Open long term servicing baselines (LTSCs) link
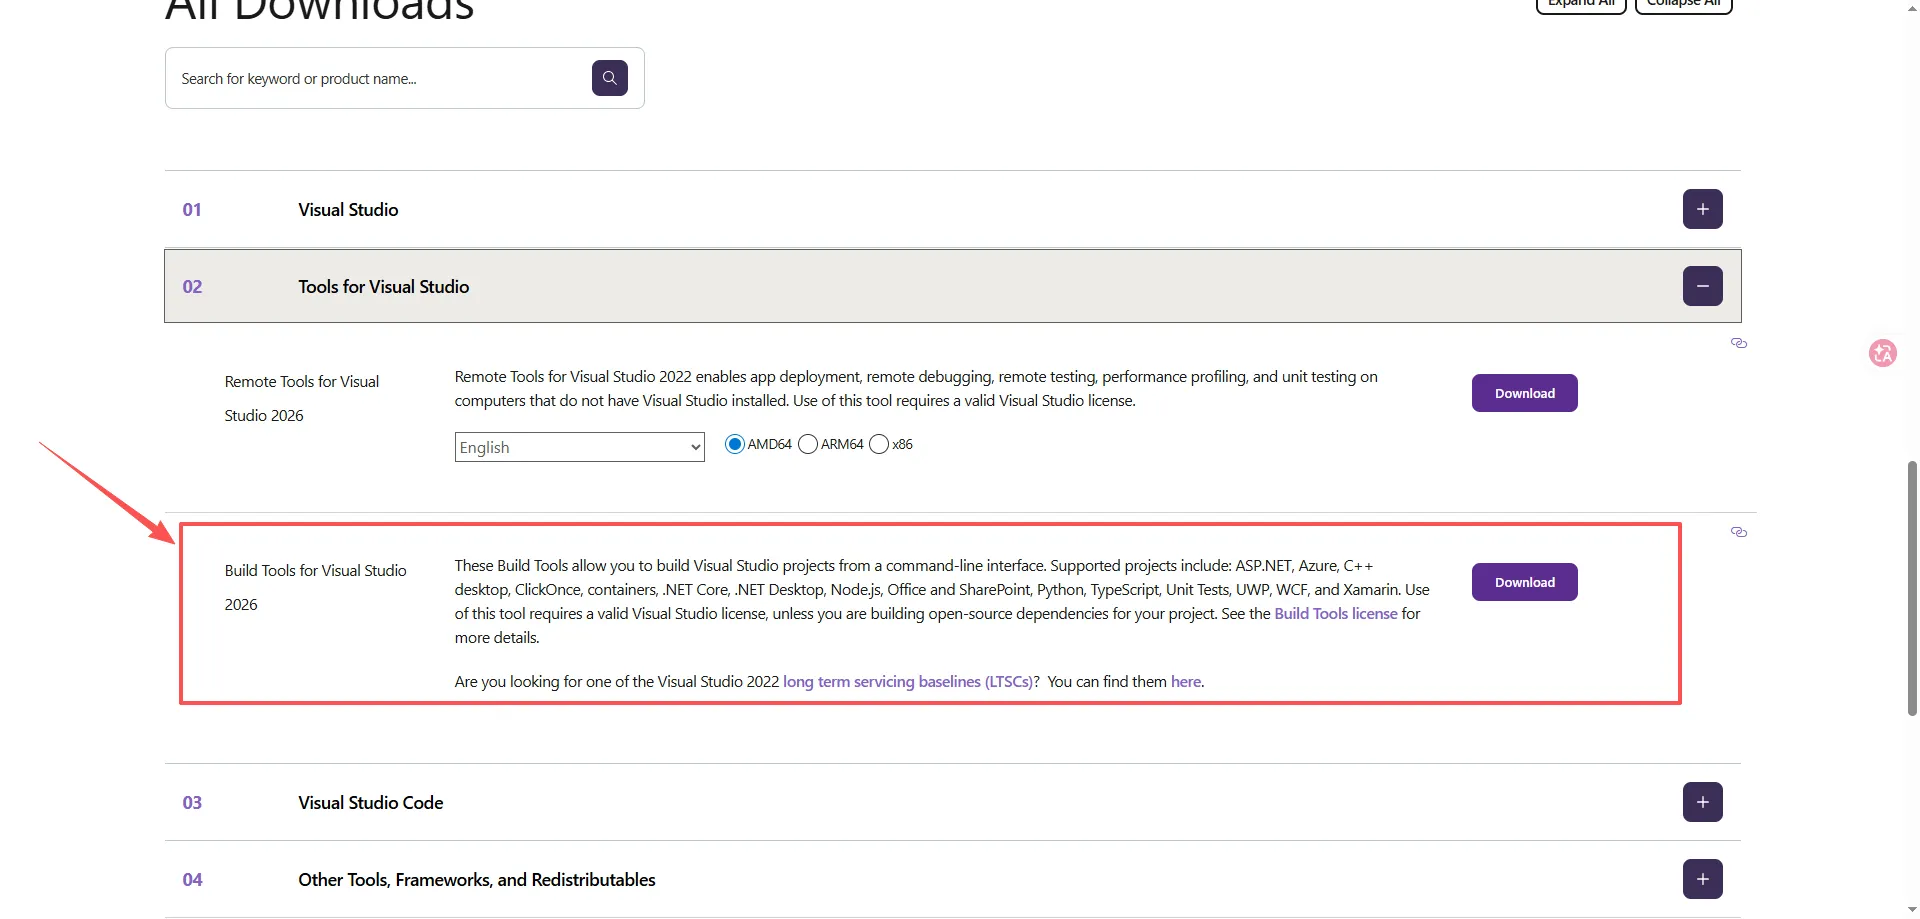Image resolution: width=1920 pixels, height=919 pixels. click(x=908, y=682)
